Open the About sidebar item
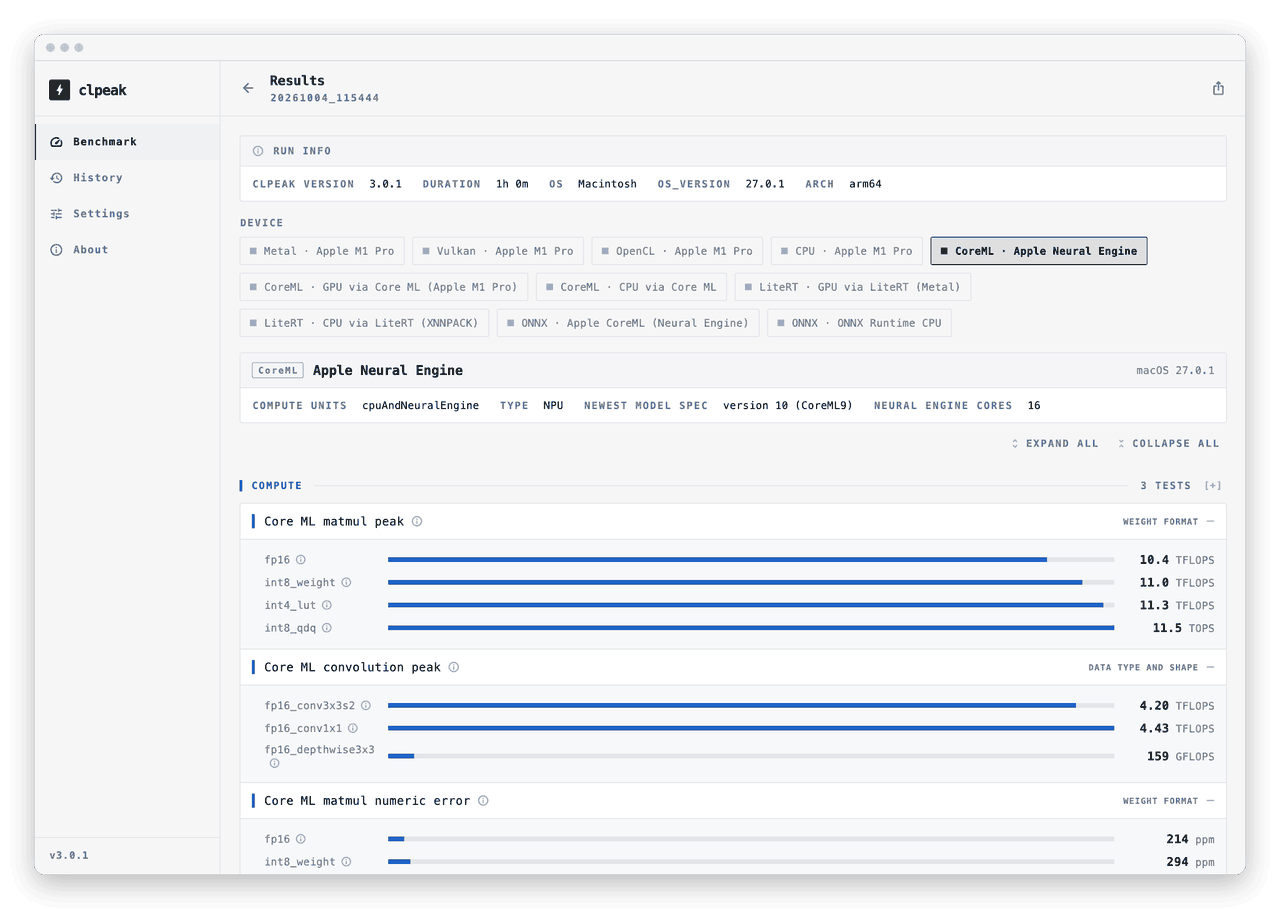This screenshot has height=909, width=1280. [x=127, y=250]
